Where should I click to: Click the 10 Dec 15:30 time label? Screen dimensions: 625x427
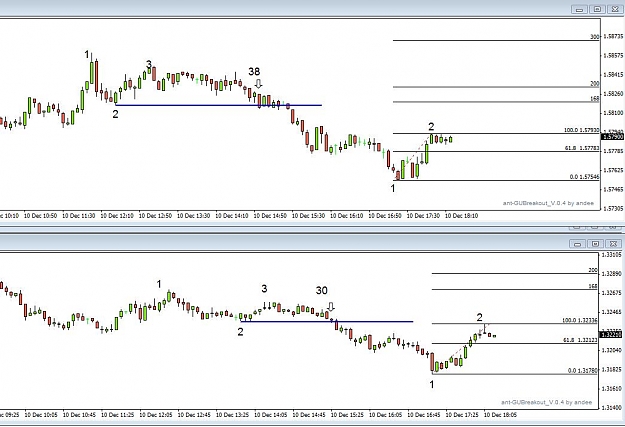pos(308,216)
